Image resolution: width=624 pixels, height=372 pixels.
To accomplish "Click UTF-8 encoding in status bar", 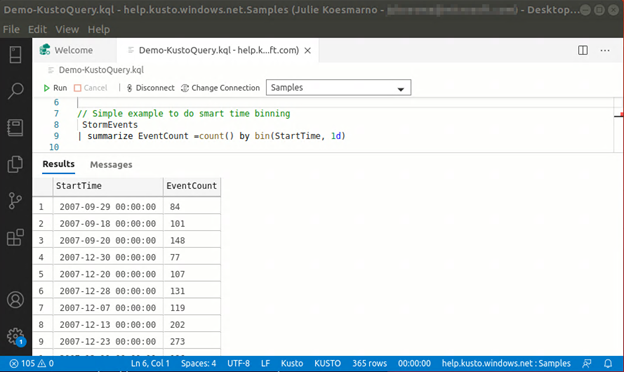I will (x=238, y=363).
